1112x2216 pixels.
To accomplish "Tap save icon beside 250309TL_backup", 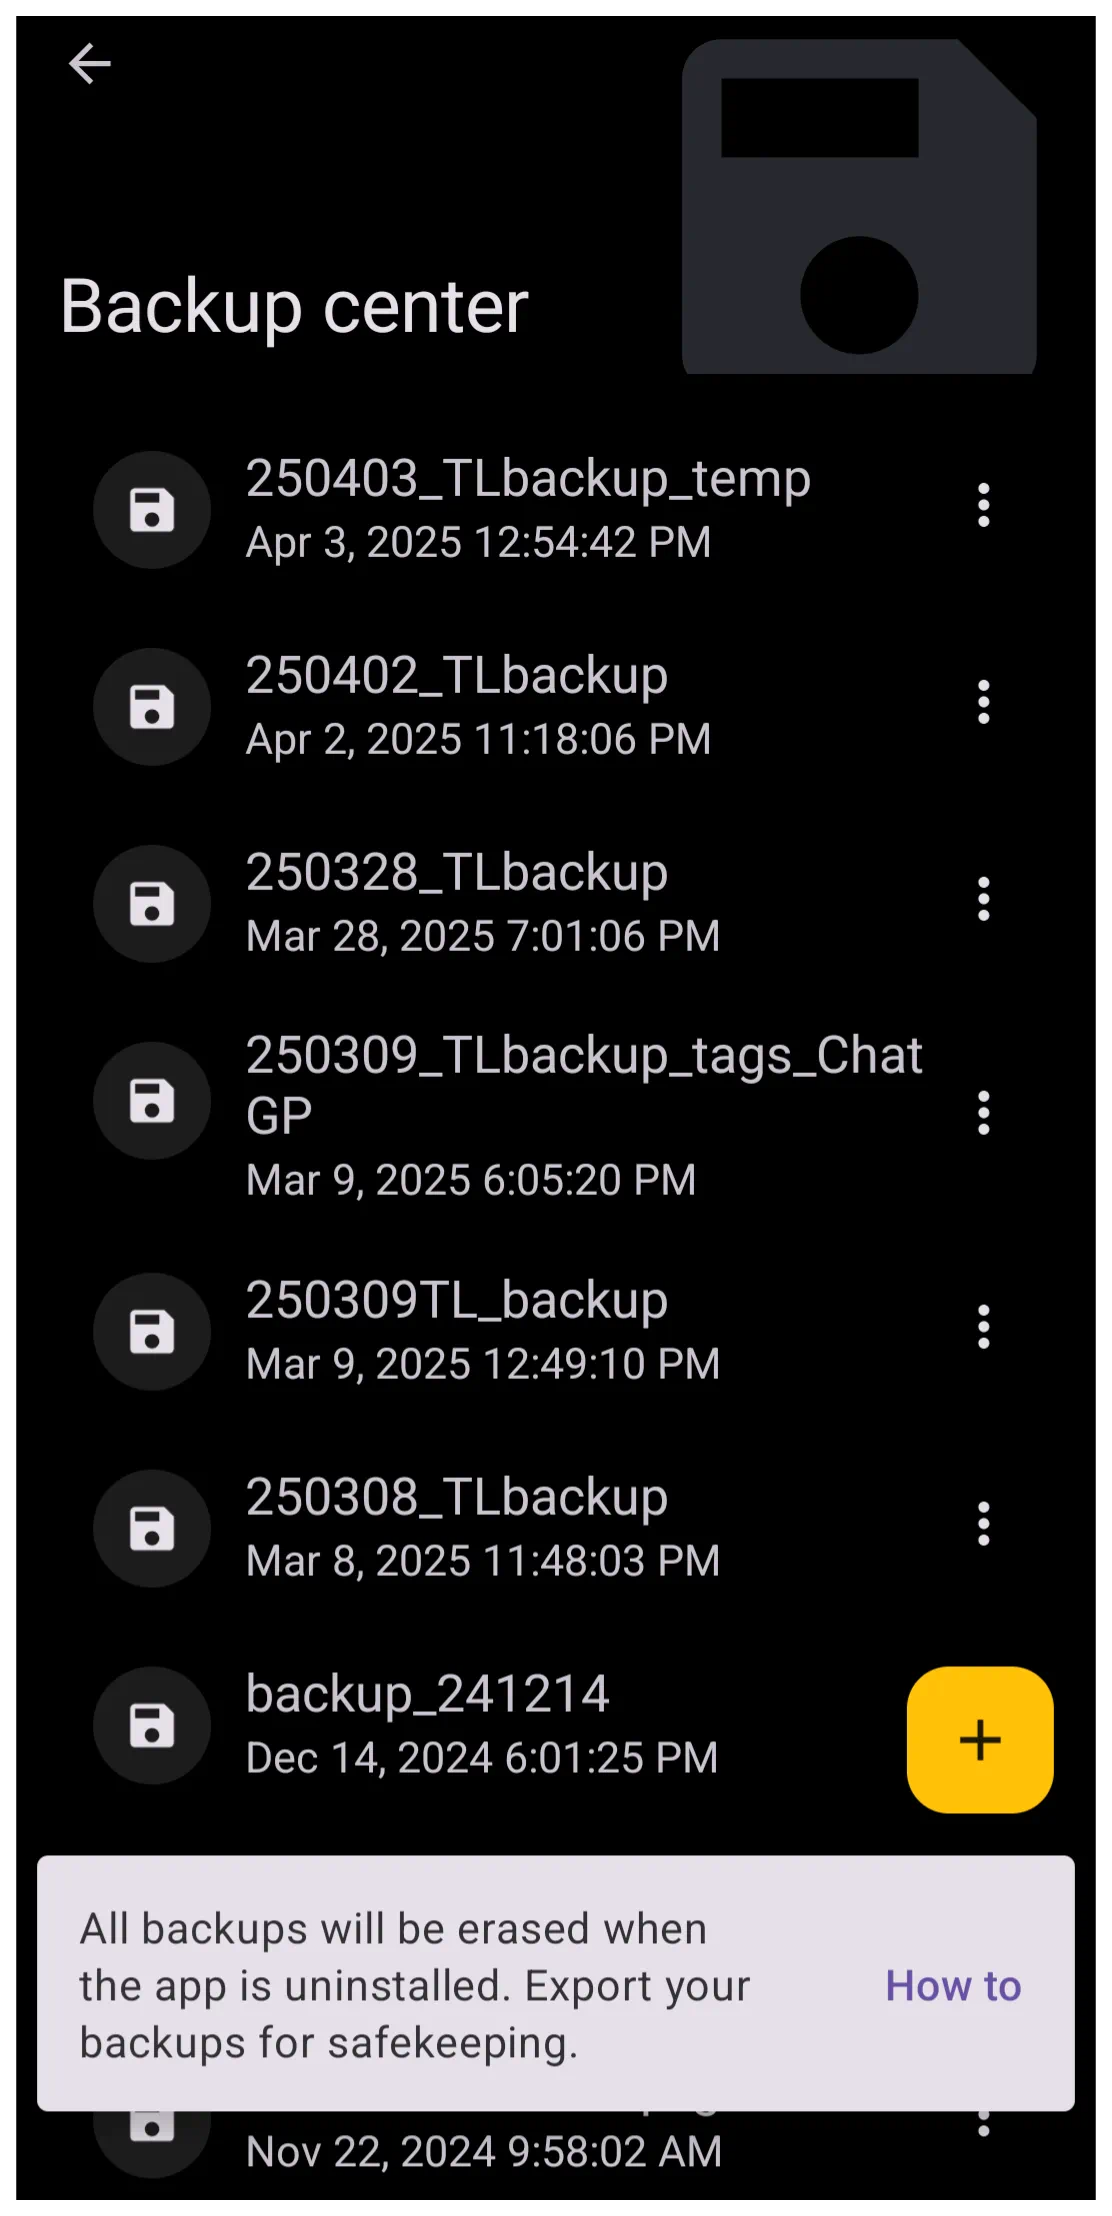I will 152,1331.
